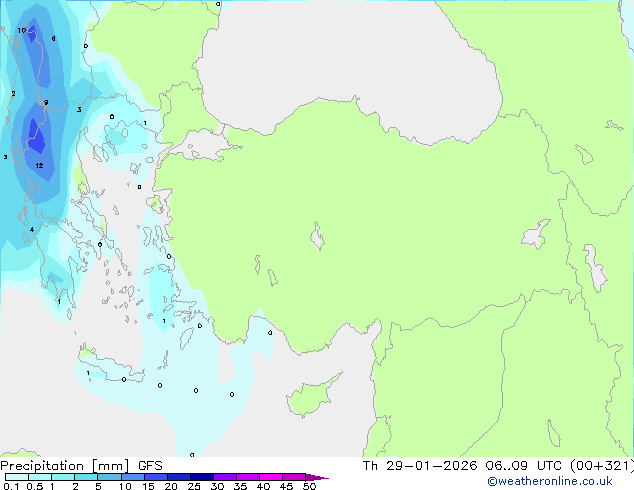The width and height of the screenshot is (634, 490).
Task: Click the '06..09 UTC' time text
Action: [523, 466]
